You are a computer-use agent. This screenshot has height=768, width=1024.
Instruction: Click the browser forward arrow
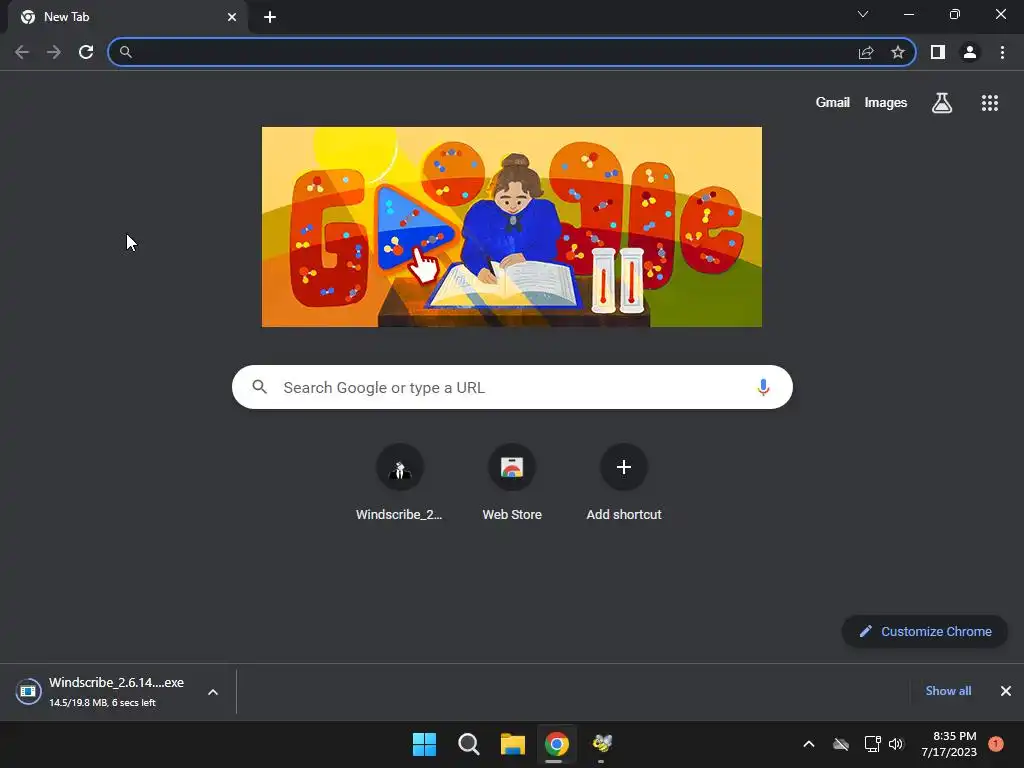54,52
